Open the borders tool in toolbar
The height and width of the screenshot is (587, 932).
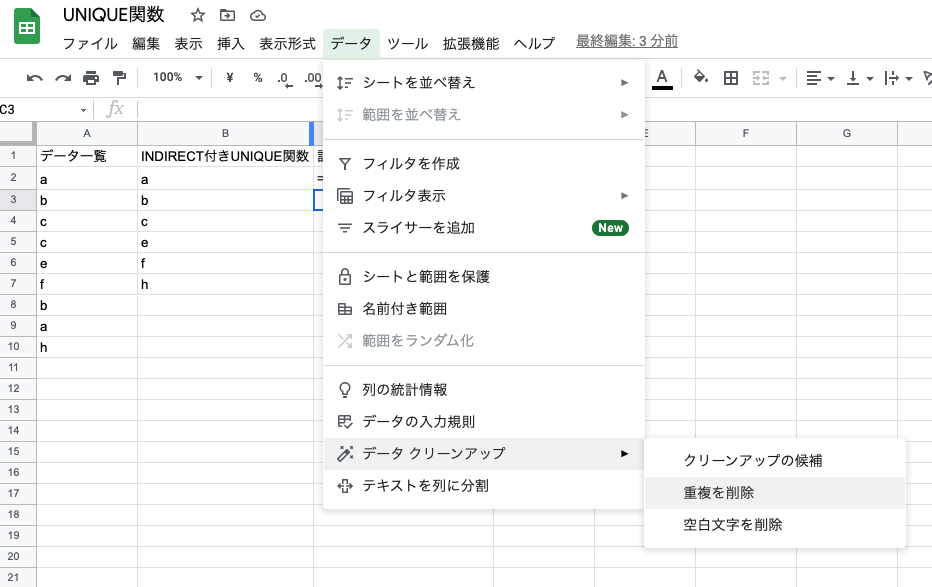[x=731, y=78]
